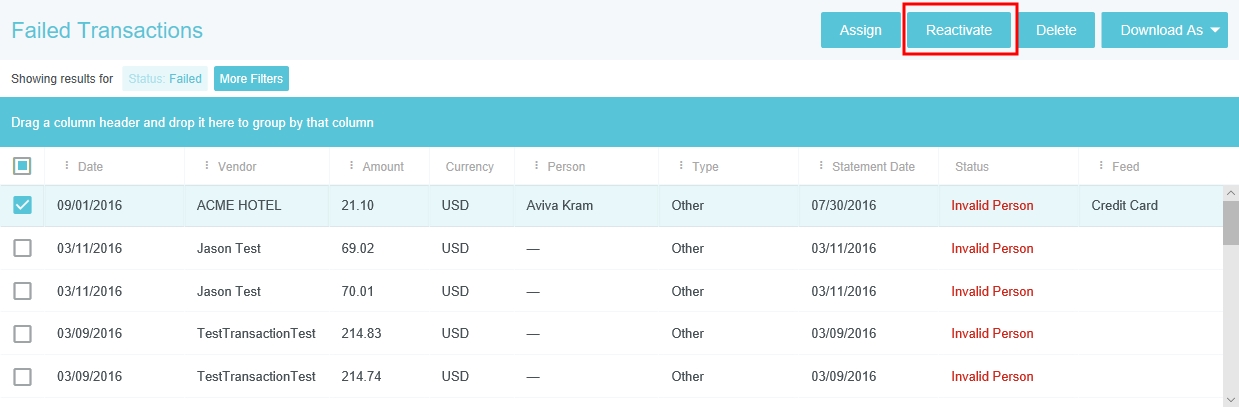Open the Type column menu icon

(681, 166)
